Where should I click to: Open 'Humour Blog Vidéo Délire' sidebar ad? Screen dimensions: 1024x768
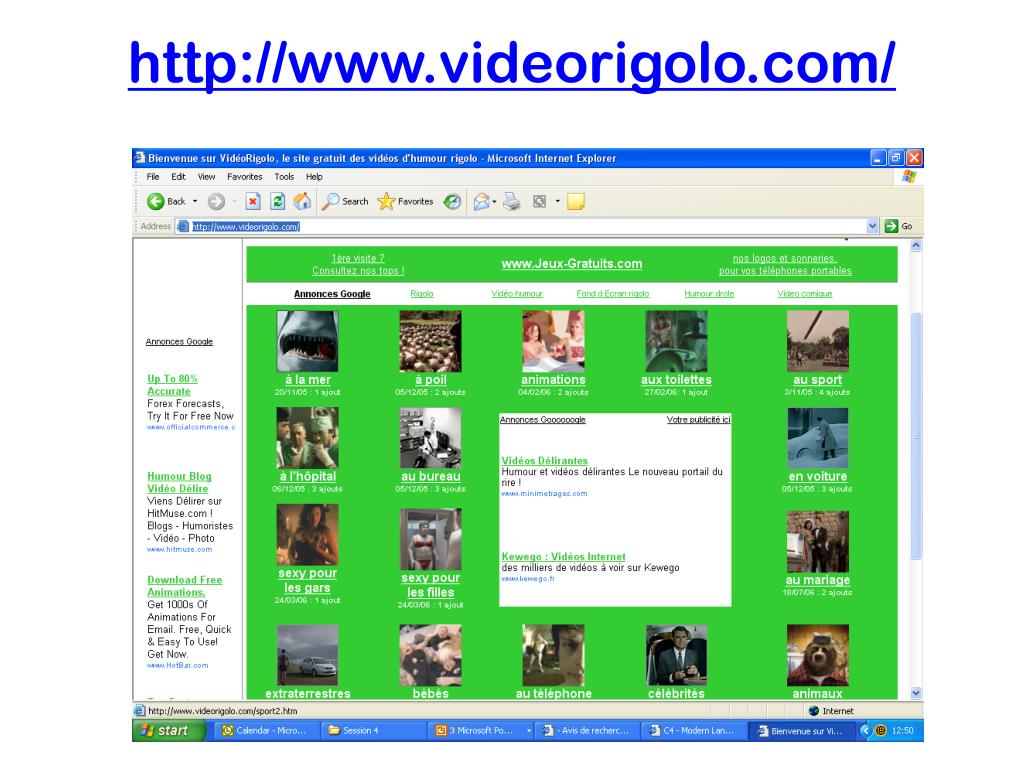pos(179,482)
